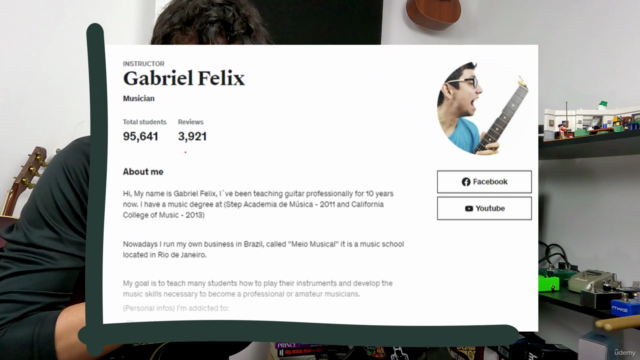The height and width of the screenshot is (360, 640).
Task: Click the faded "My goal is to teach" paragraph
Action: click(x=258, y=289)
